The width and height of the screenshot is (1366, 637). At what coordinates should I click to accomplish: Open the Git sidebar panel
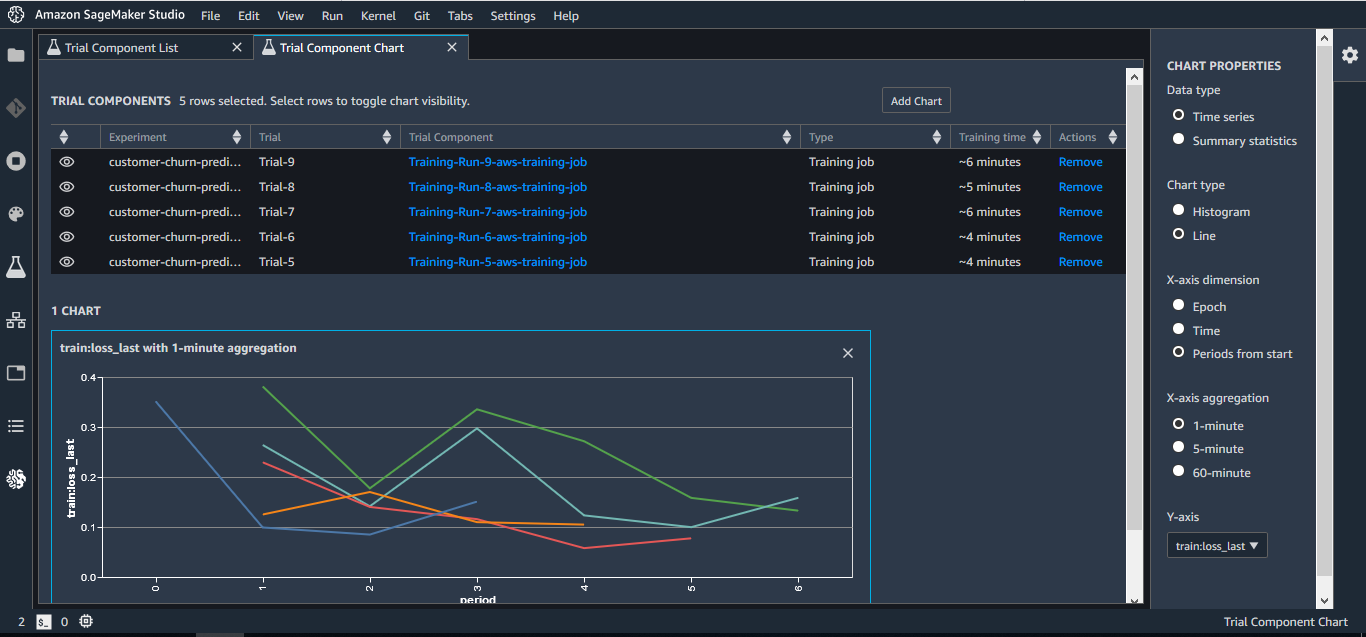(16, 108)
